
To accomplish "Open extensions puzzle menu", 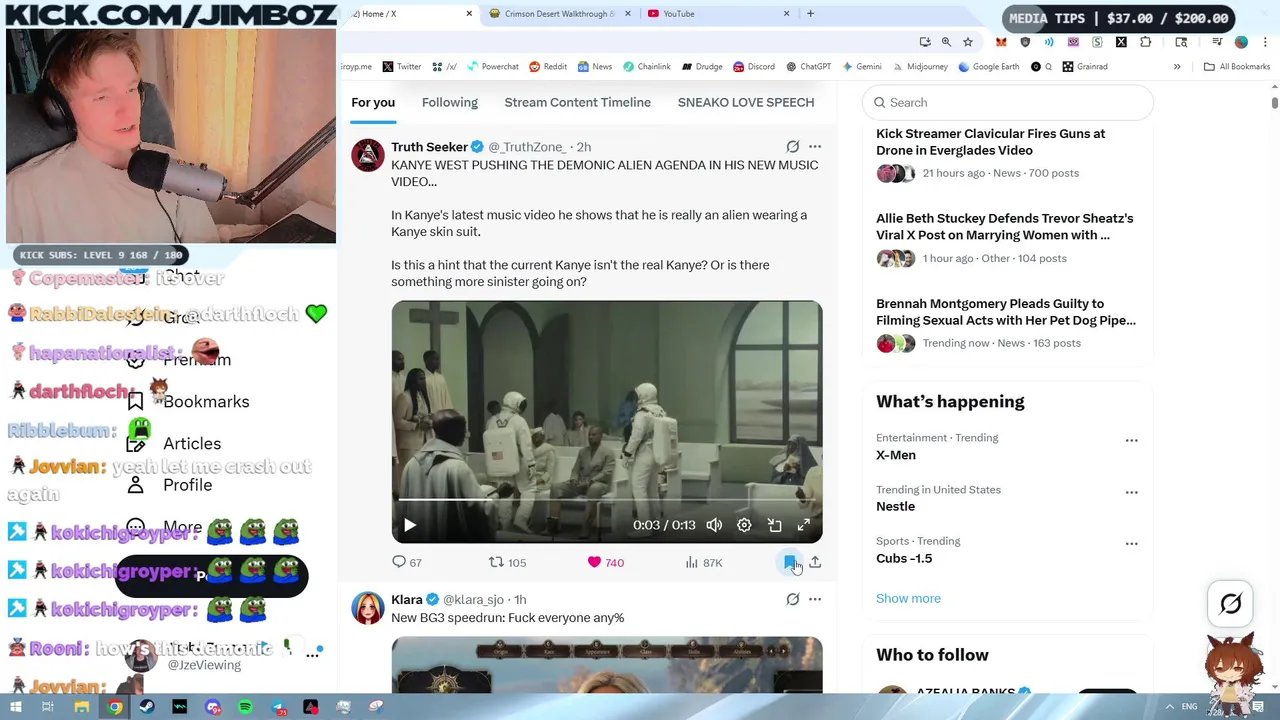I will coord(1145,42).
